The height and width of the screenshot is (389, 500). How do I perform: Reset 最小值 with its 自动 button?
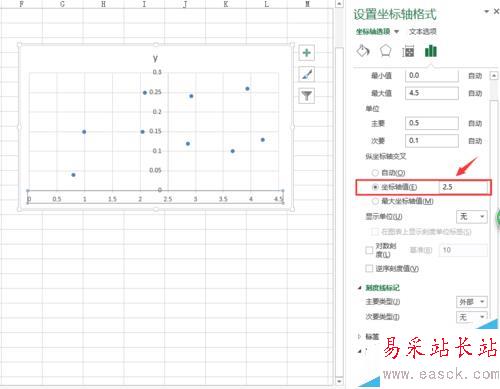[x=475, y=76]
